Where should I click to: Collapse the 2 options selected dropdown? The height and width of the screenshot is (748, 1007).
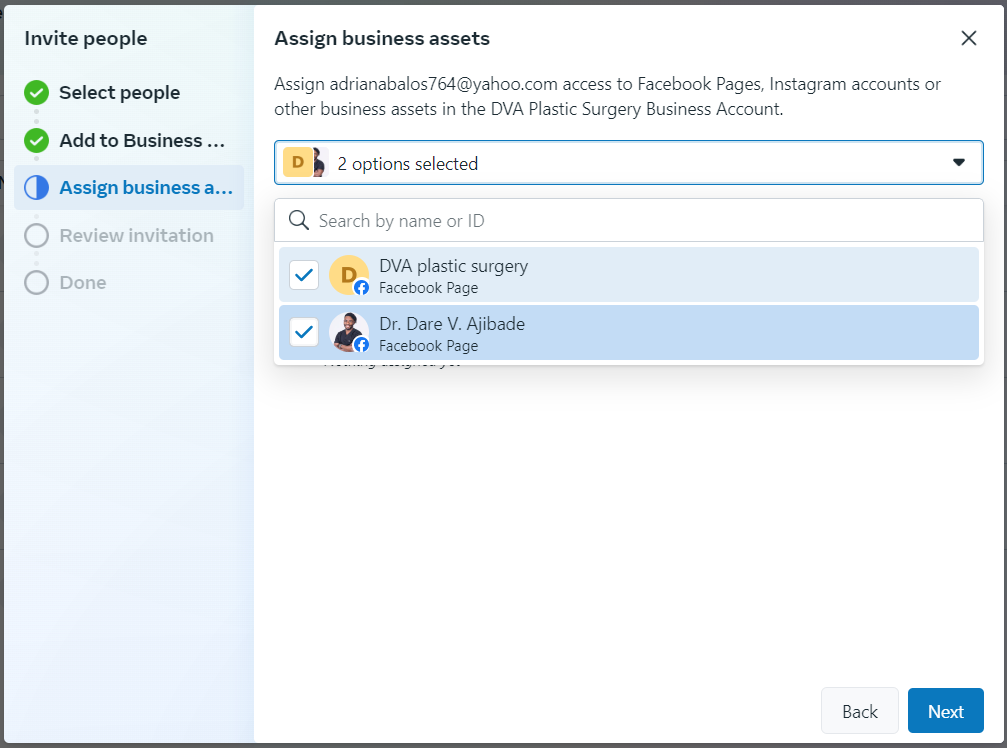click(x=629, y=162)
